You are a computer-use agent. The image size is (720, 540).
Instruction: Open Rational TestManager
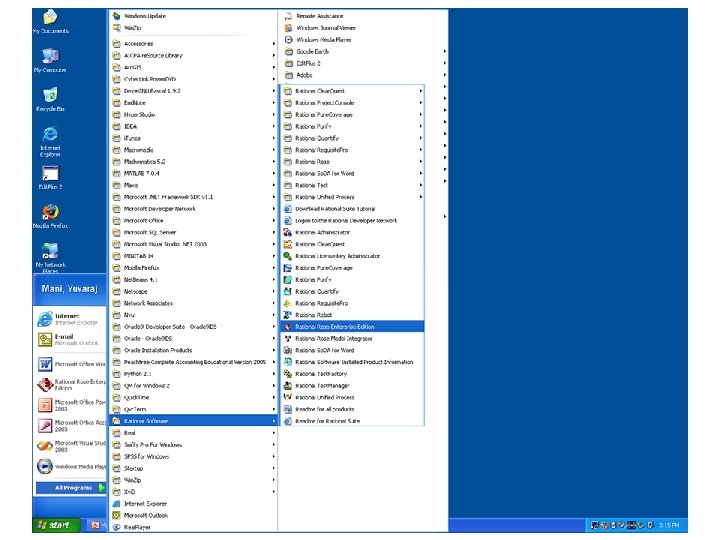(x=352, y=386)
